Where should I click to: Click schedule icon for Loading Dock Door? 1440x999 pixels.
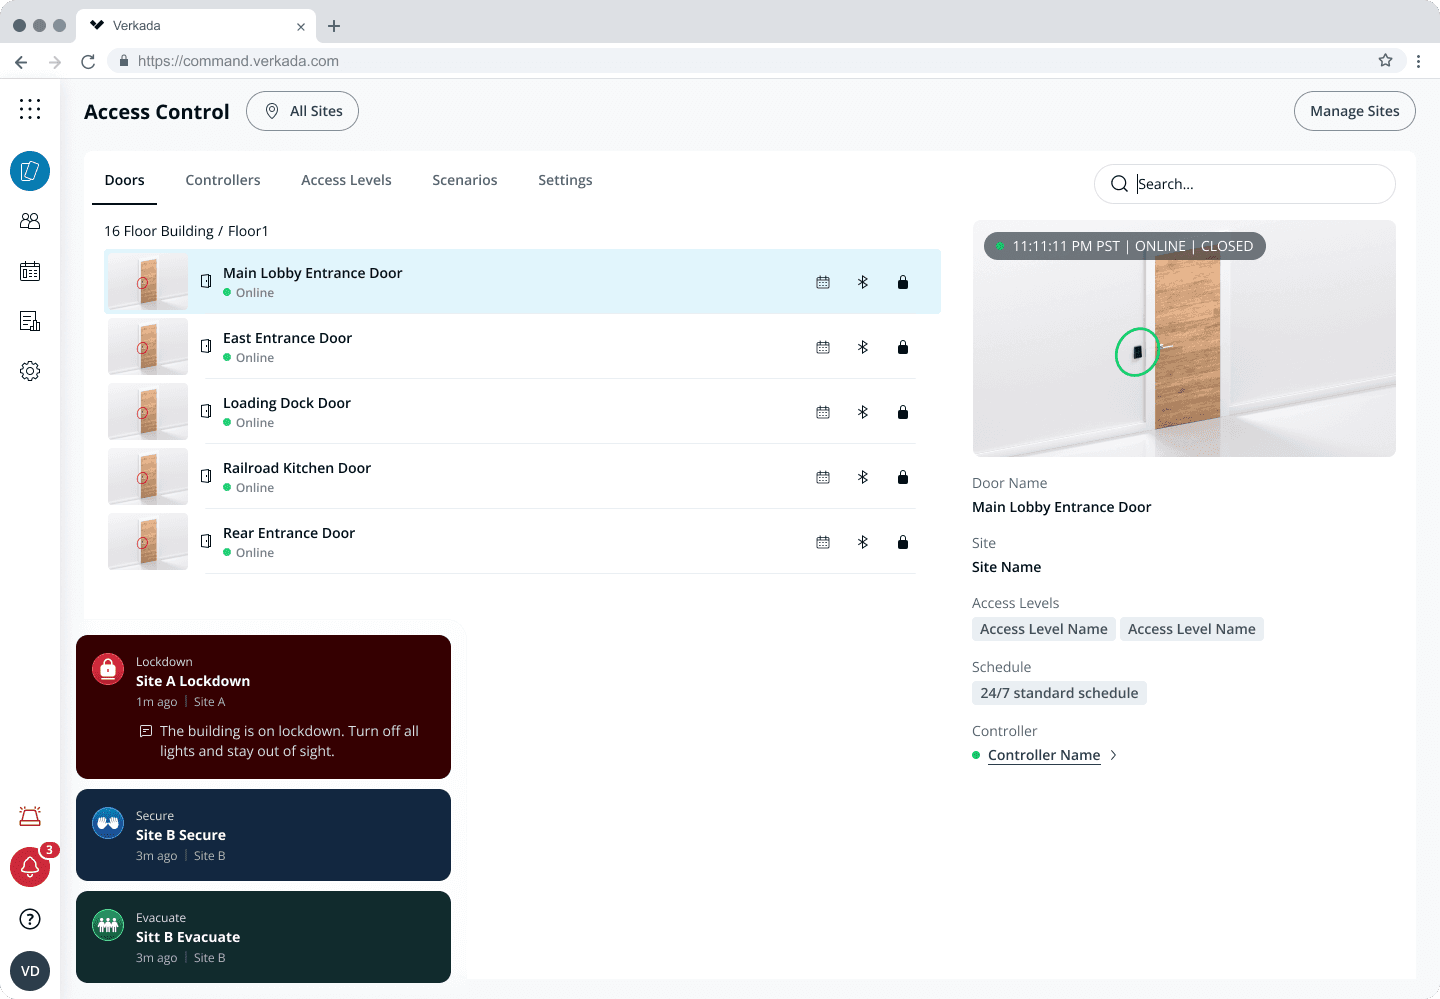click(823, 413)
